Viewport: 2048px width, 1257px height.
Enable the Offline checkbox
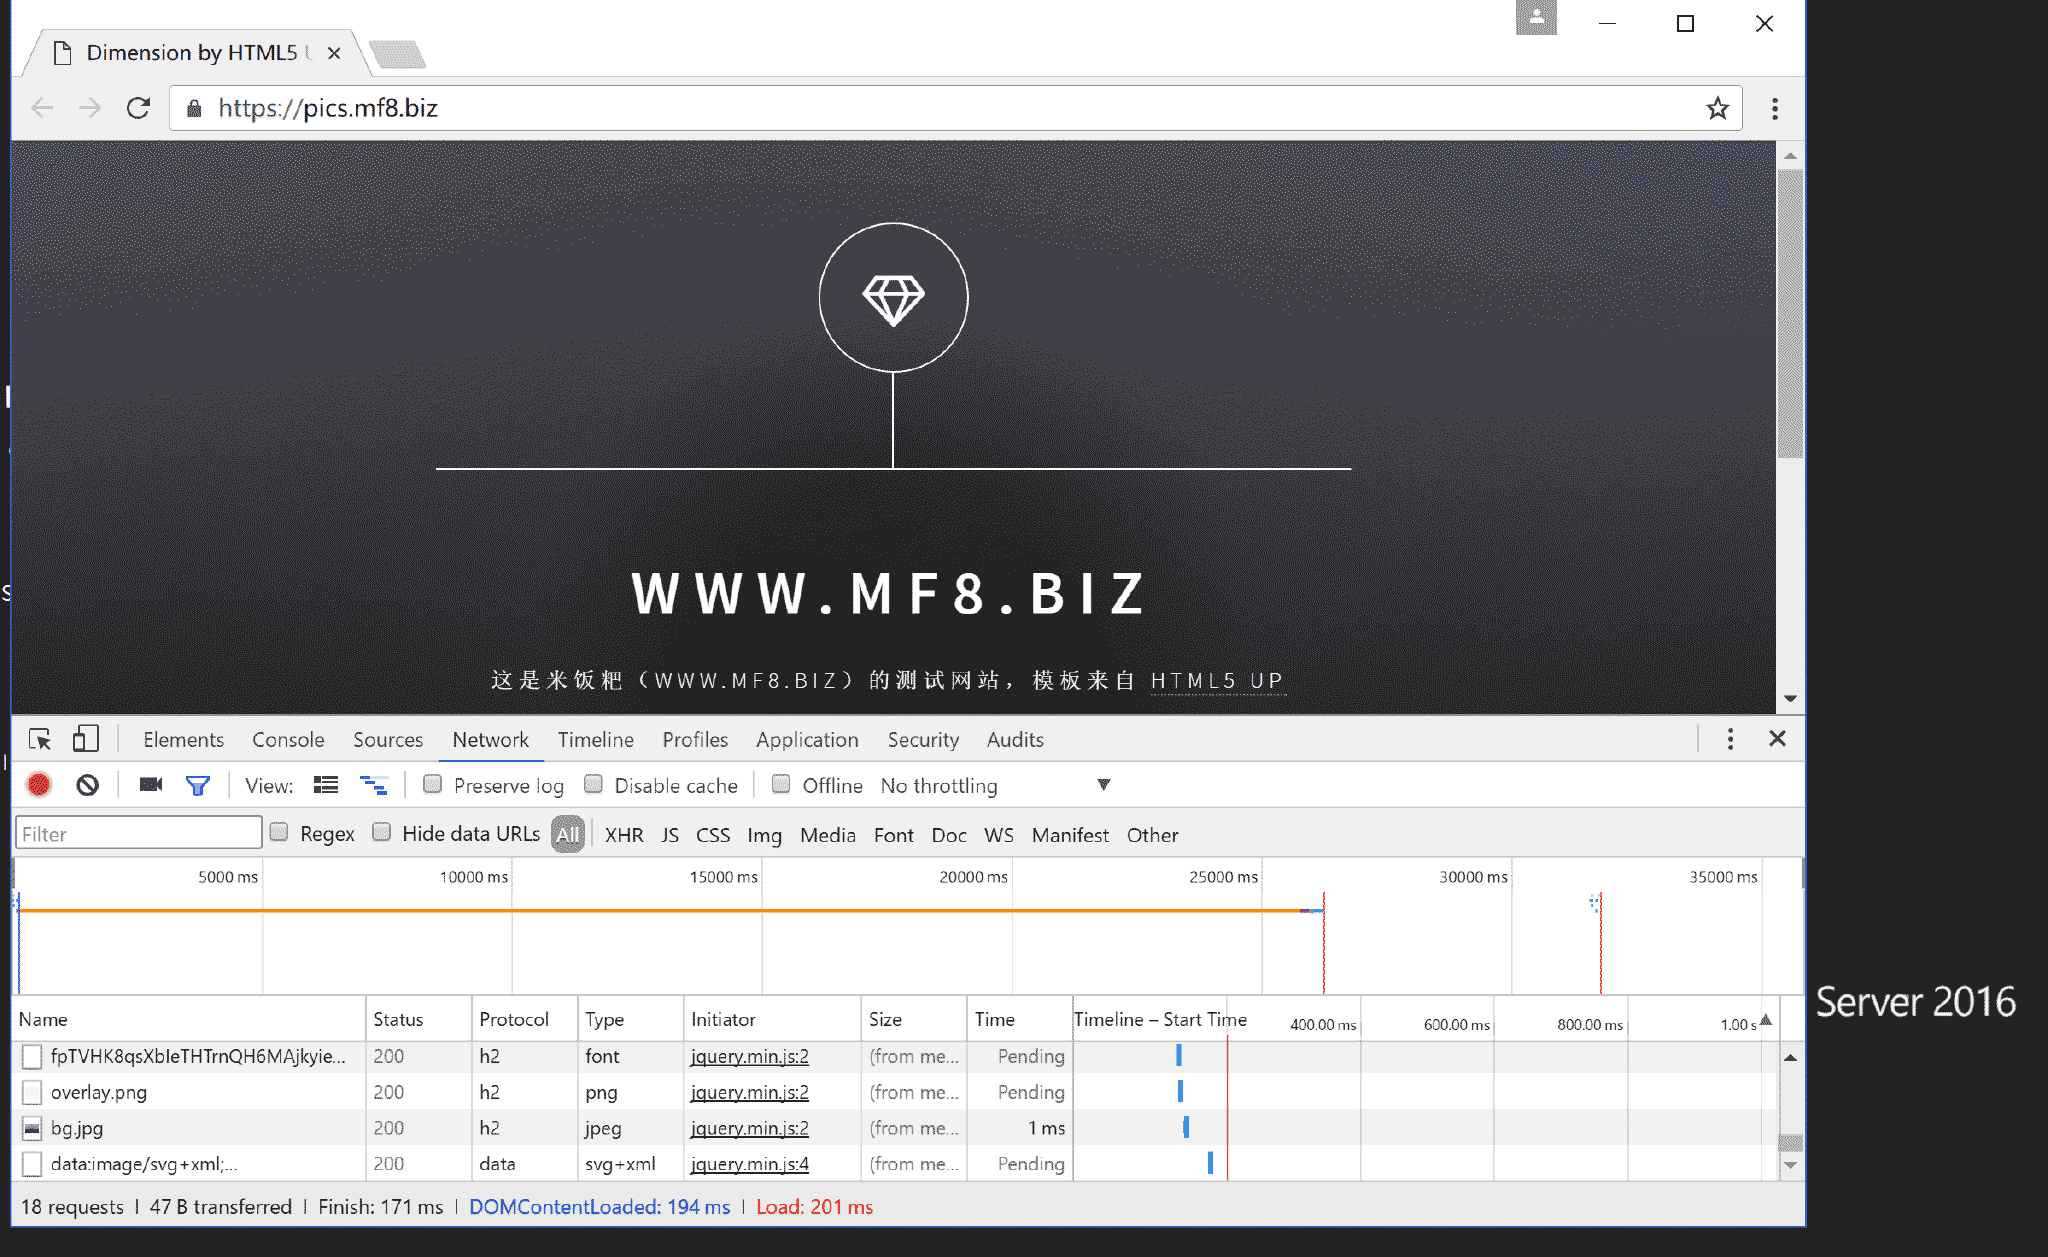[x=782, y=785]
